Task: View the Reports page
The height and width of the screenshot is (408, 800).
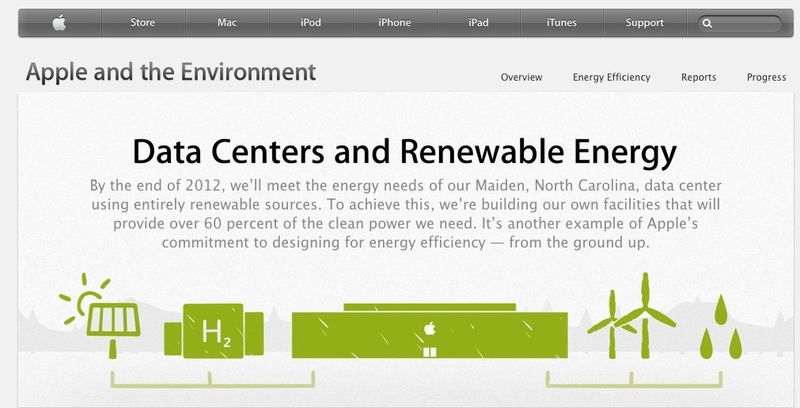Action: 698,78
